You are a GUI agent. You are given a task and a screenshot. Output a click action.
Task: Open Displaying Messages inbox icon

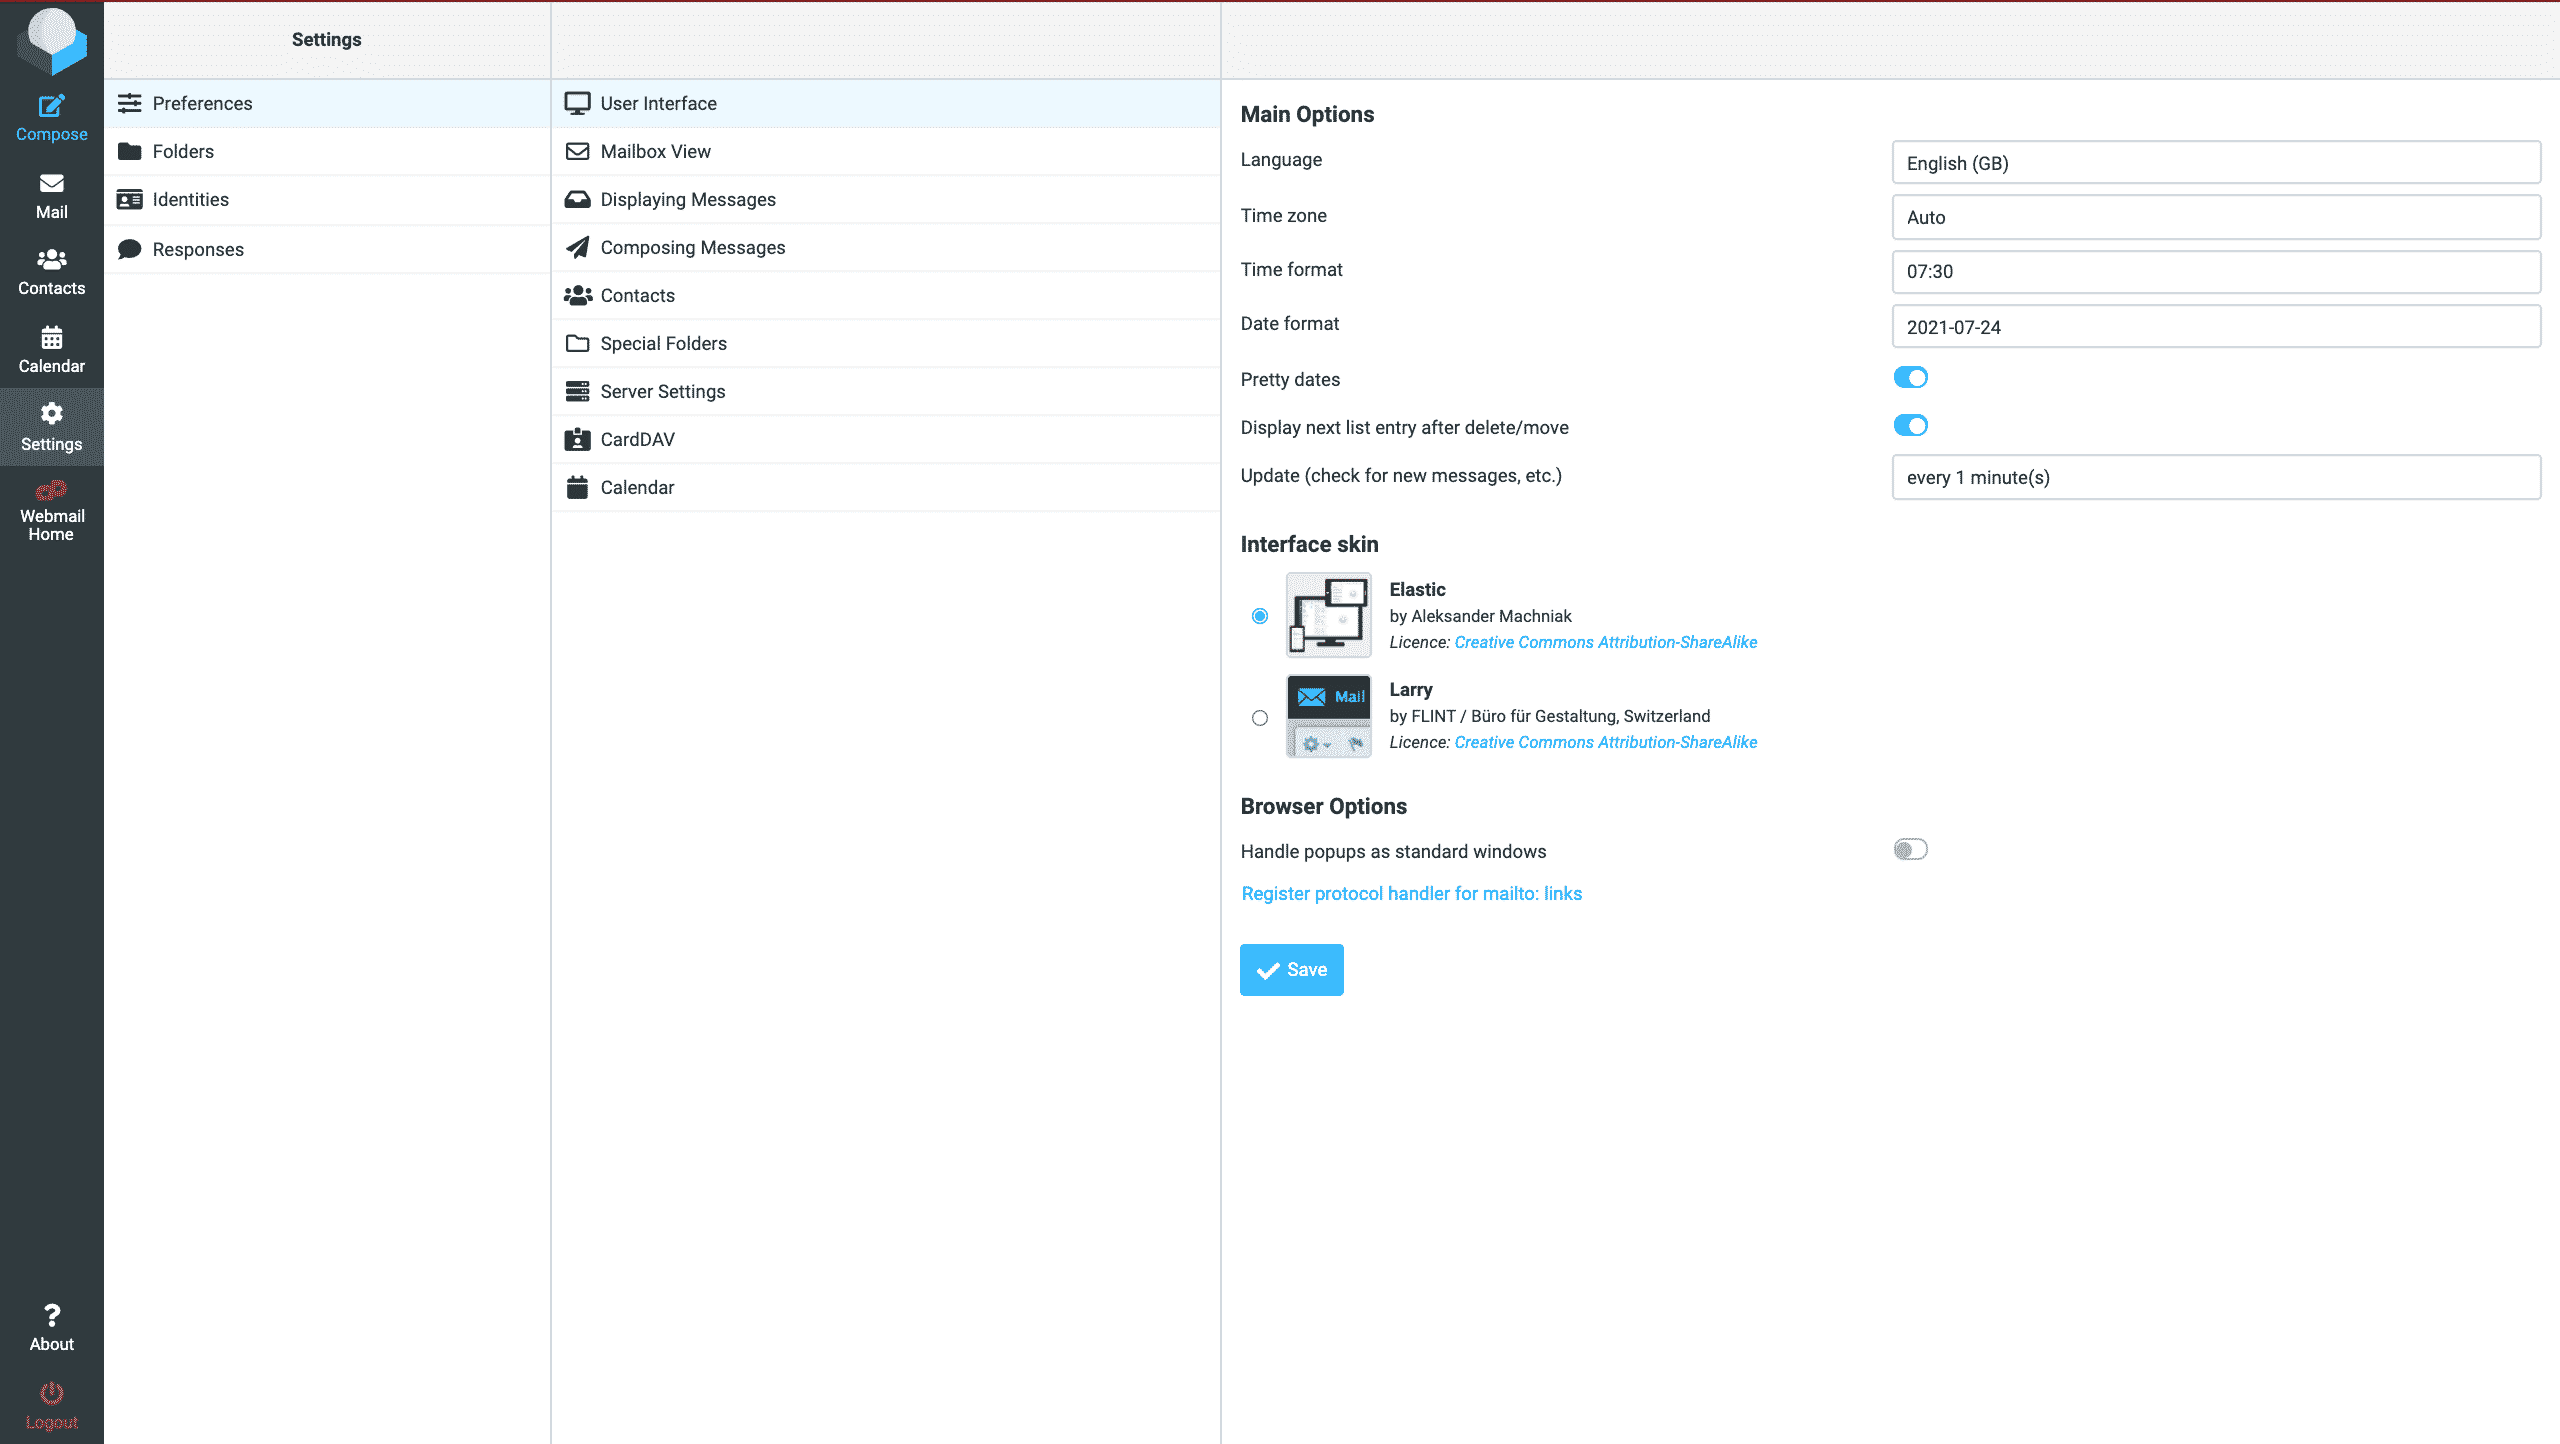coord(577,199)
